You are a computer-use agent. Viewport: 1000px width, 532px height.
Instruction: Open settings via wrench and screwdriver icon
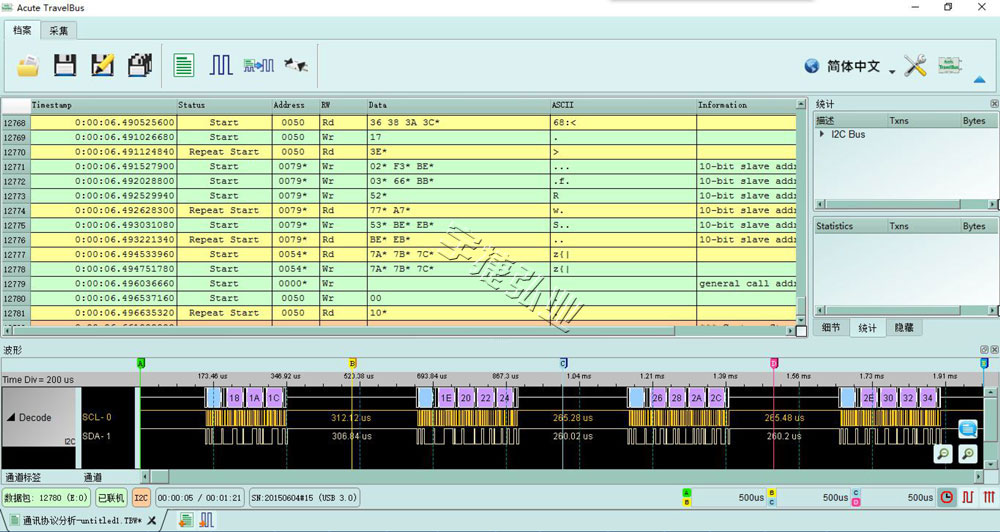[915, 65]
